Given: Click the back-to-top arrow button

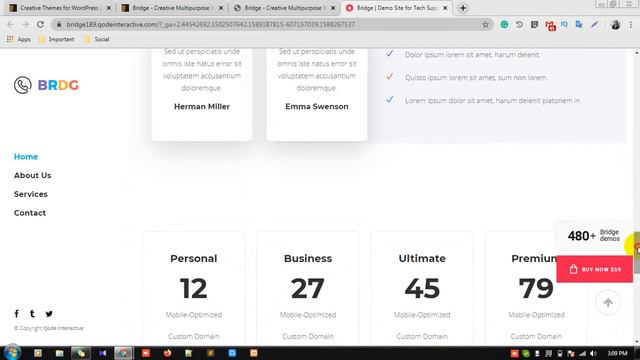Looking at the screenshot, I should point(608,302).
